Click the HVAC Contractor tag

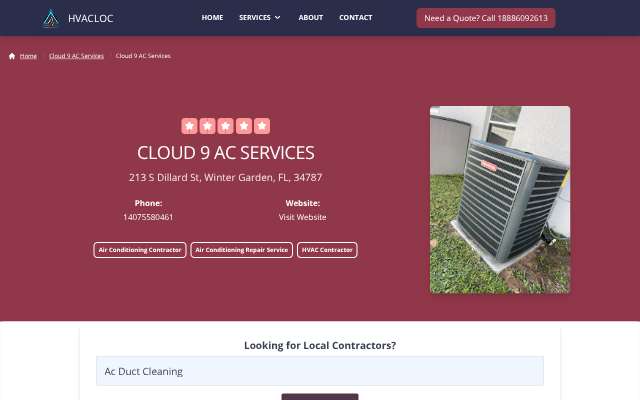tap(327, 250)
